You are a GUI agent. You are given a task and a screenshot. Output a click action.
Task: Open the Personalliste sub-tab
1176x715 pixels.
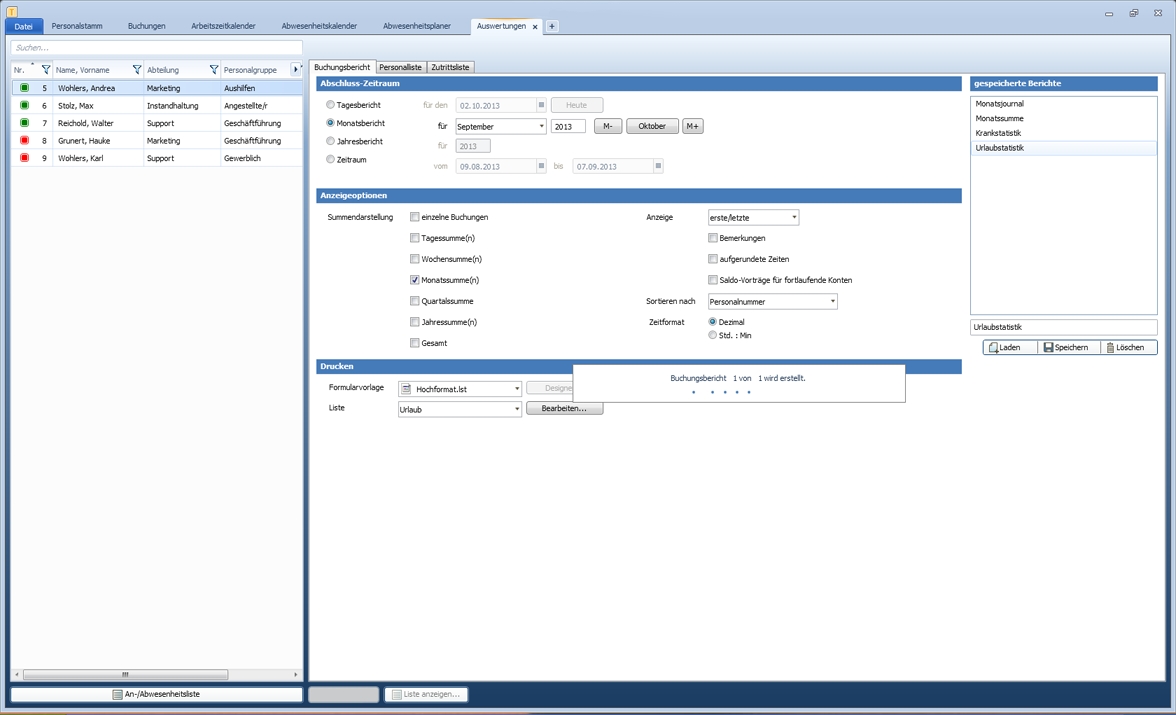pyautogui.click(x=400, y=68)
